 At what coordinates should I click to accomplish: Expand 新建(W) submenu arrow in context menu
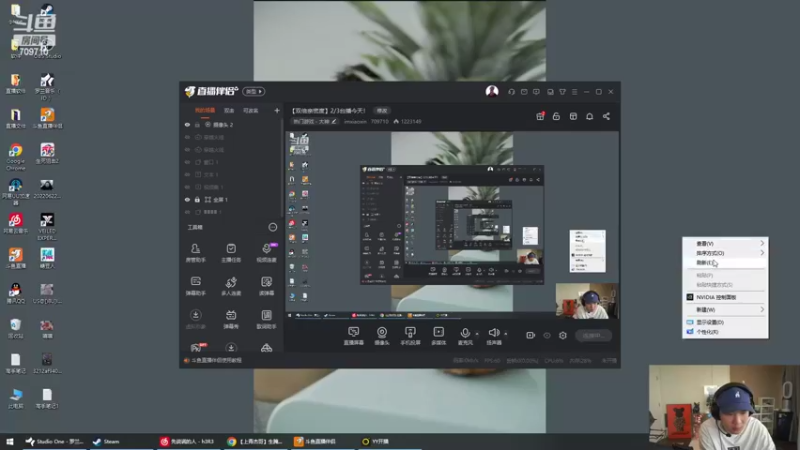click(762, 309)
